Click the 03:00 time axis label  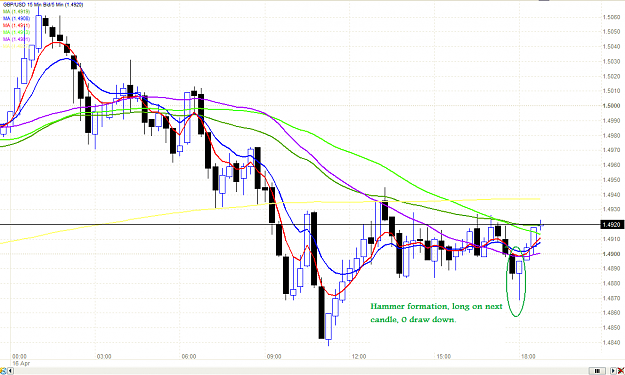pyautogui.click(x=104, y=356)
